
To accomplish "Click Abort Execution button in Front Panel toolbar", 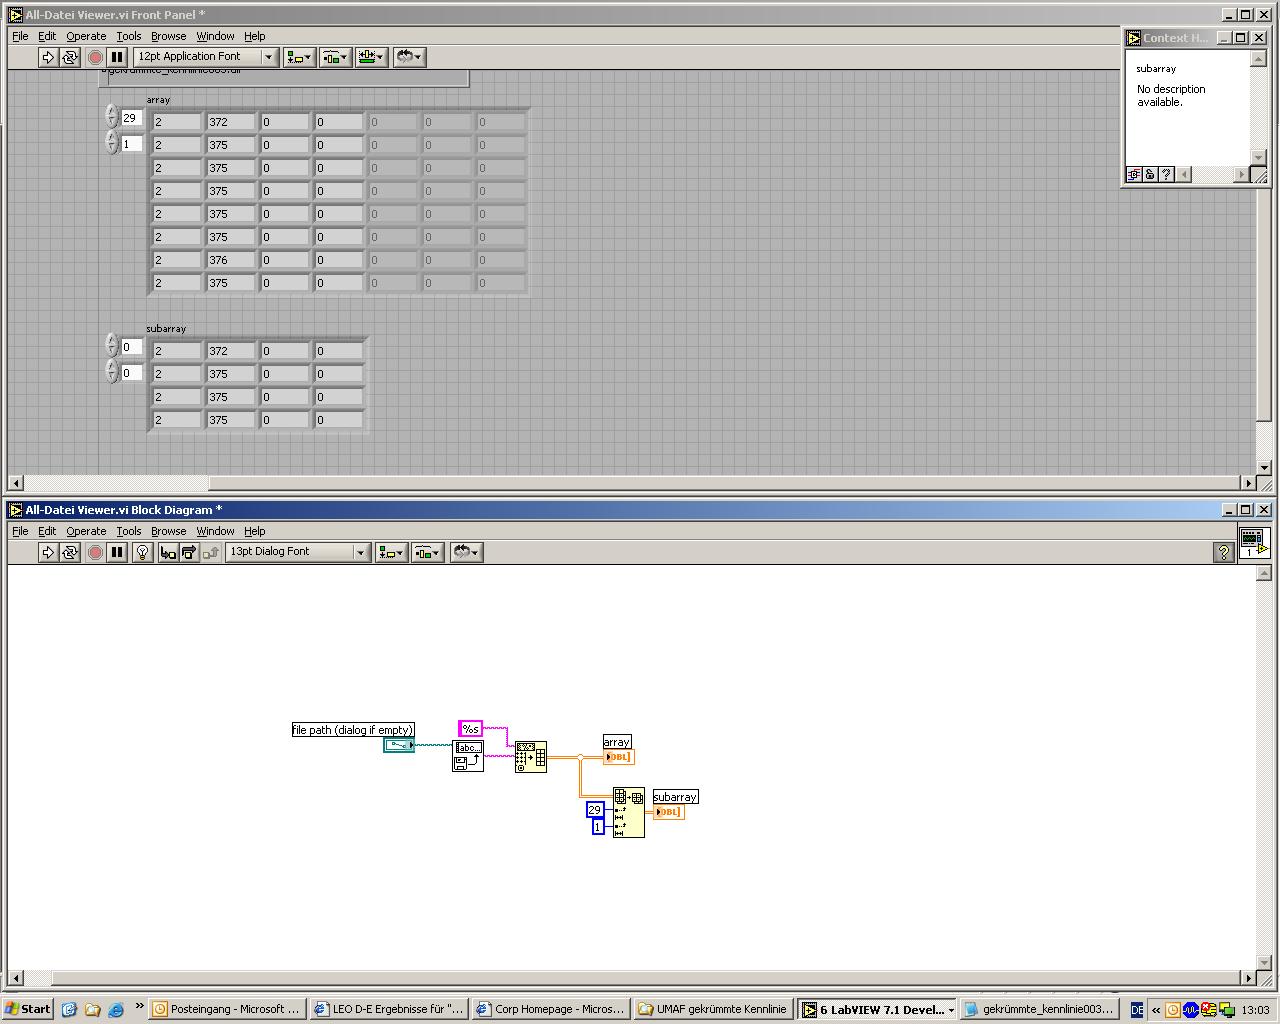I will coord(96,57).
